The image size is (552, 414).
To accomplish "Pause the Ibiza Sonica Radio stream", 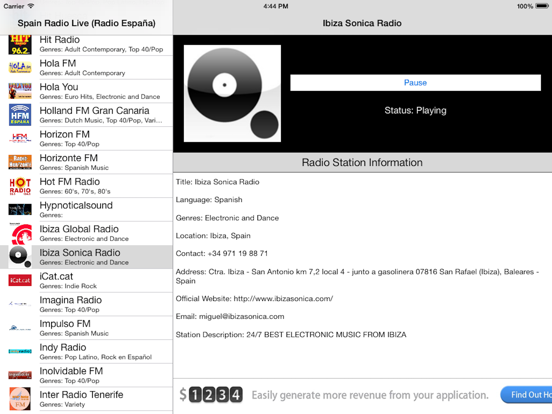I will [415, 82].
